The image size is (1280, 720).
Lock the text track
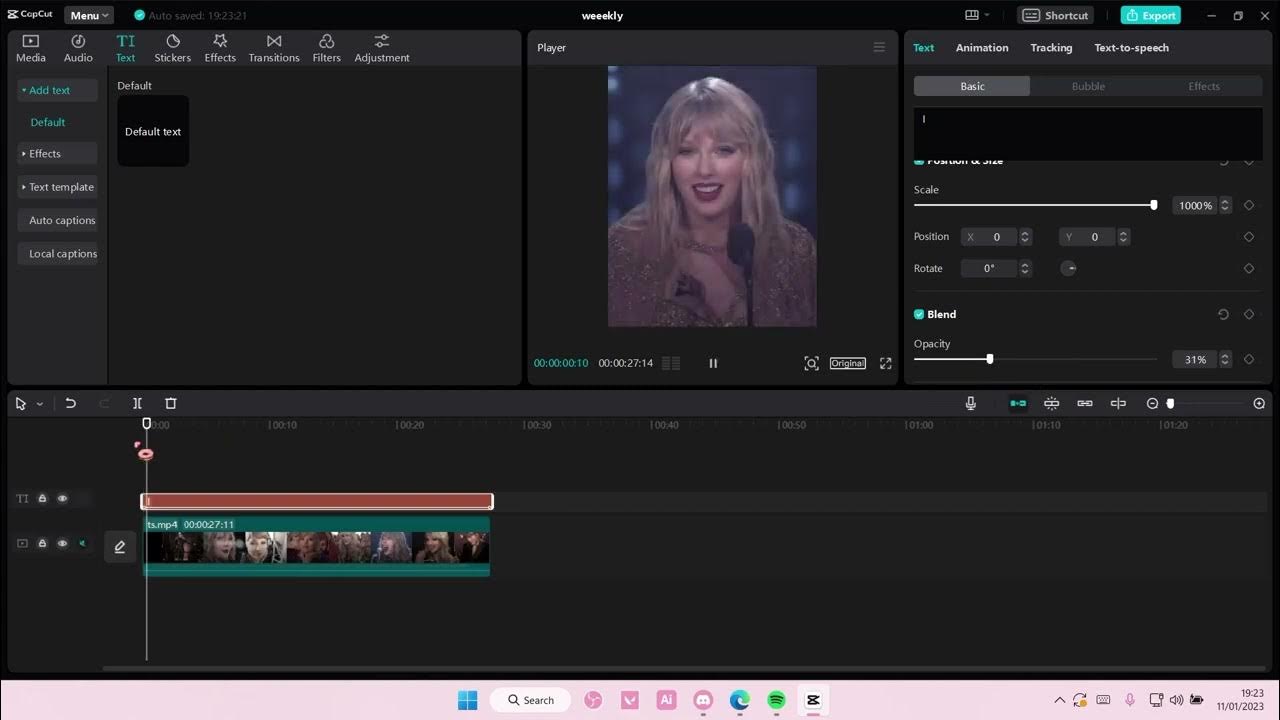[42, 498]
